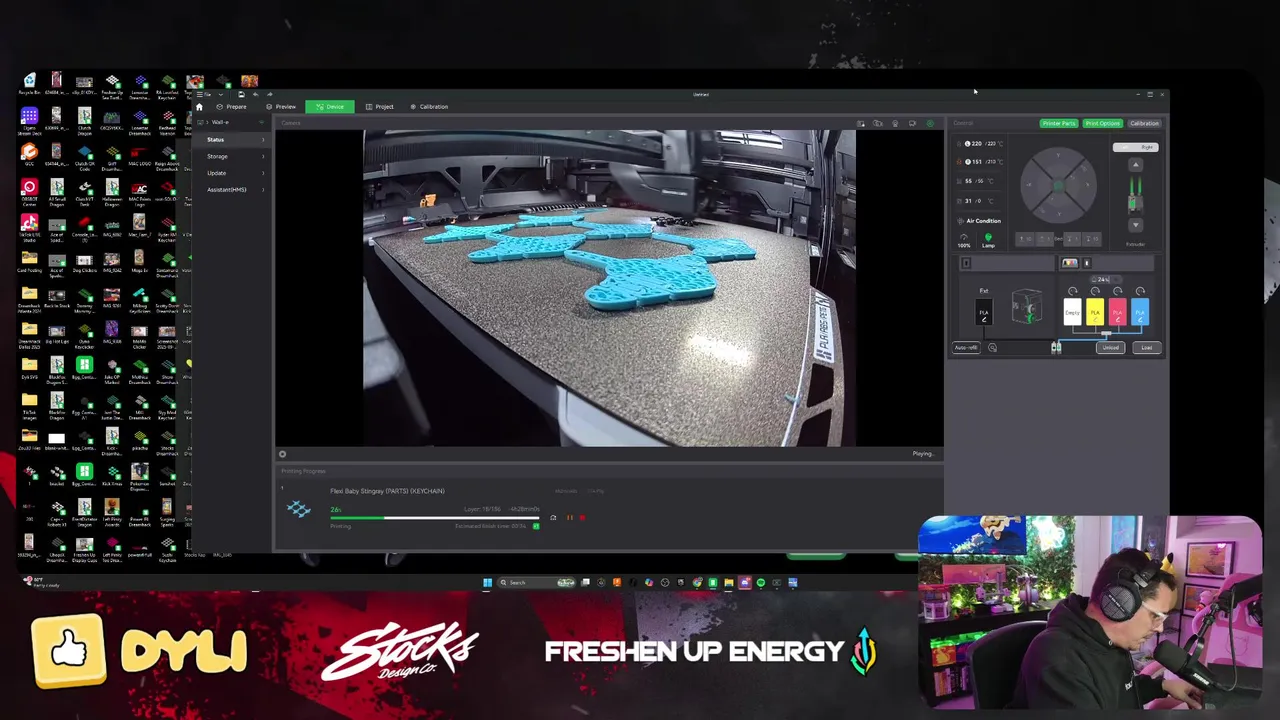The image size is (1280, 720).
Task: Click the Save project icon
Action: pos(241,94)
